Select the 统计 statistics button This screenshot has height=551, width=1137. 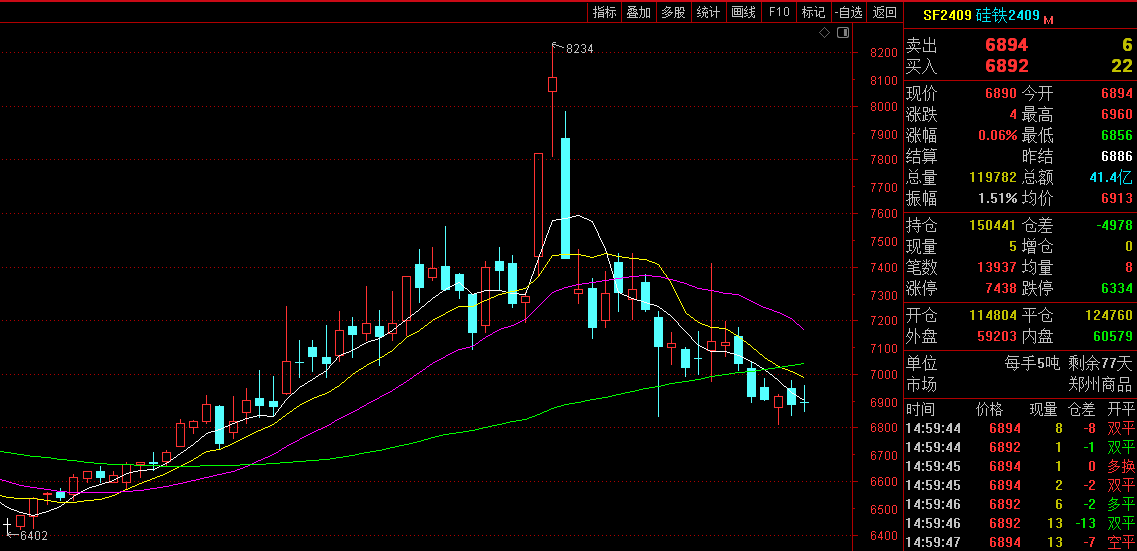708,12
